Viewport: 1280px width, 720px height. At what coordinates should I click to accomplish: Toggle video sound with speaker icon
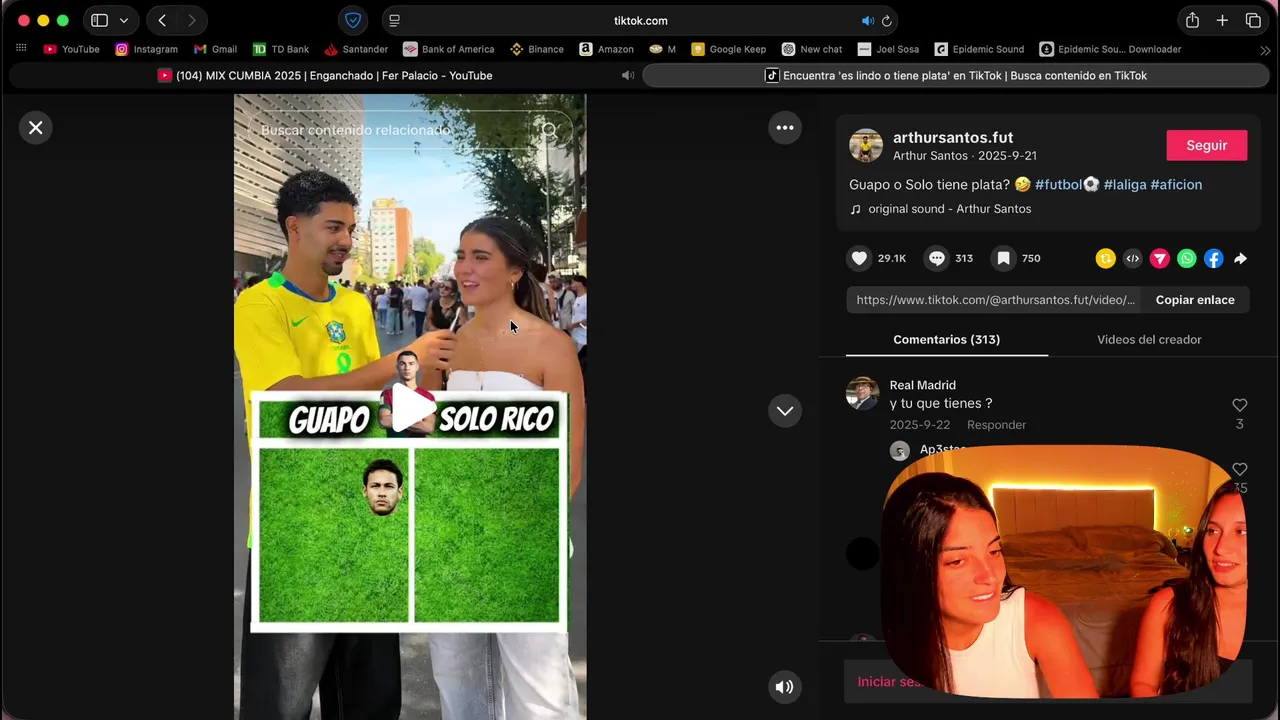[x=785, y=687]
